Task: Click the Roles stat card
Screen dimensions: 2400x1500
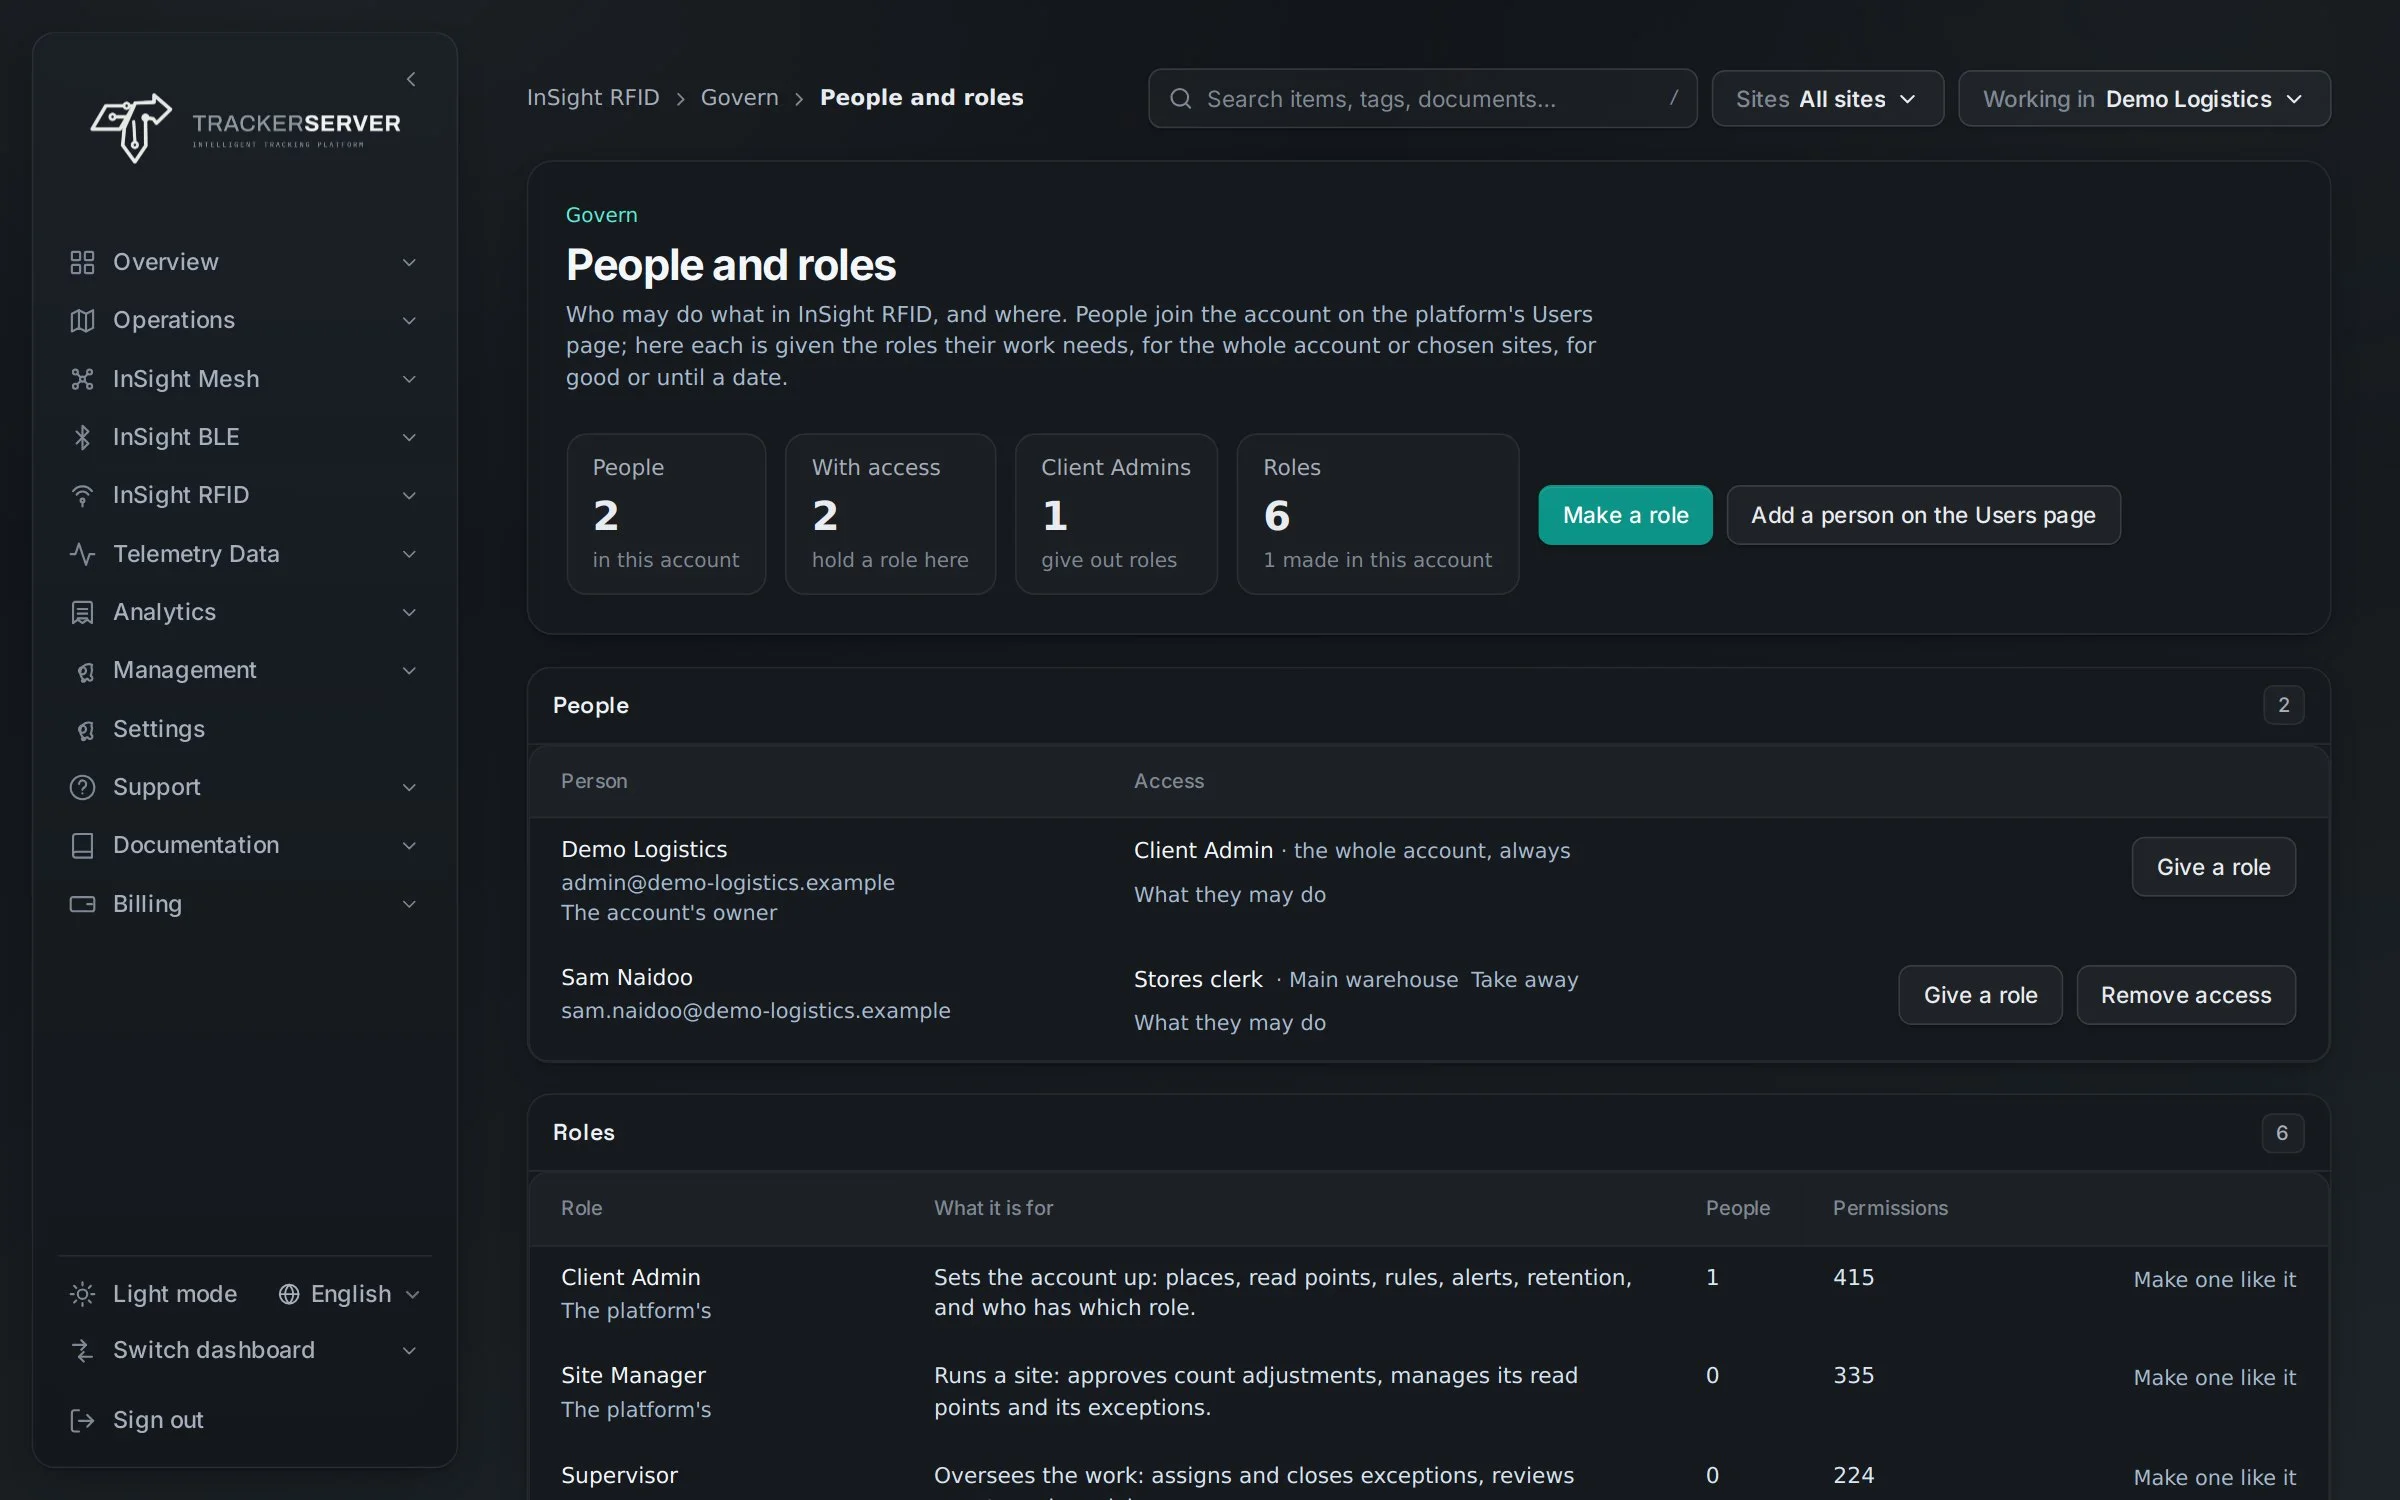Action: tap(1378, 514)
